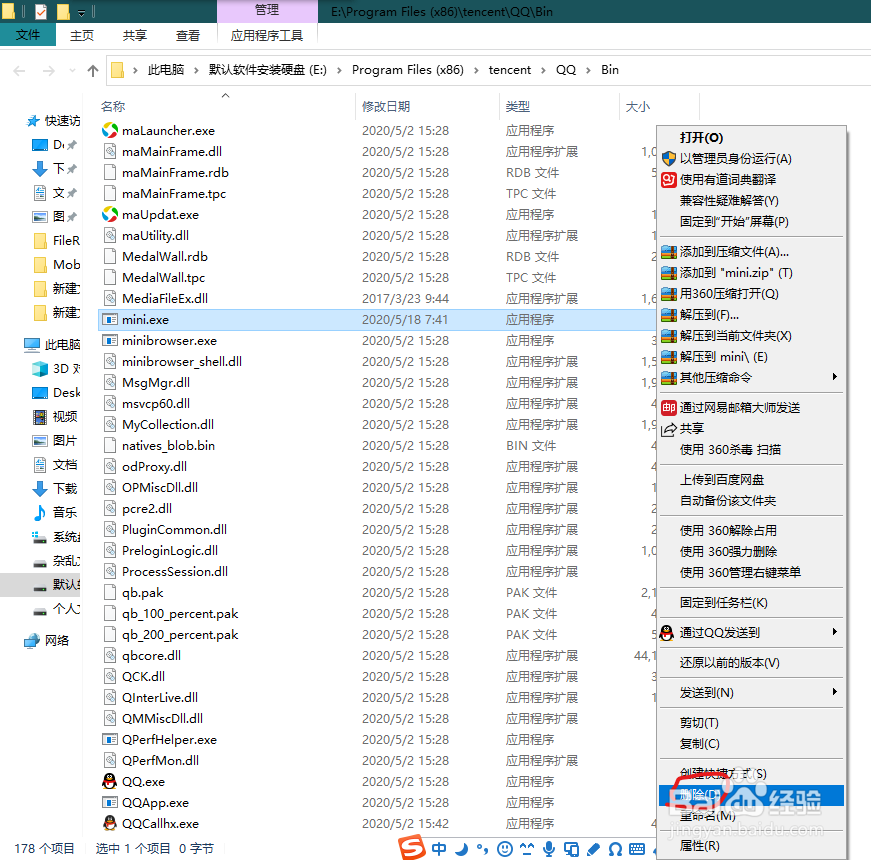Click the maLauncher.exe file icon
The image size is (871, 860).
point(110,131)
